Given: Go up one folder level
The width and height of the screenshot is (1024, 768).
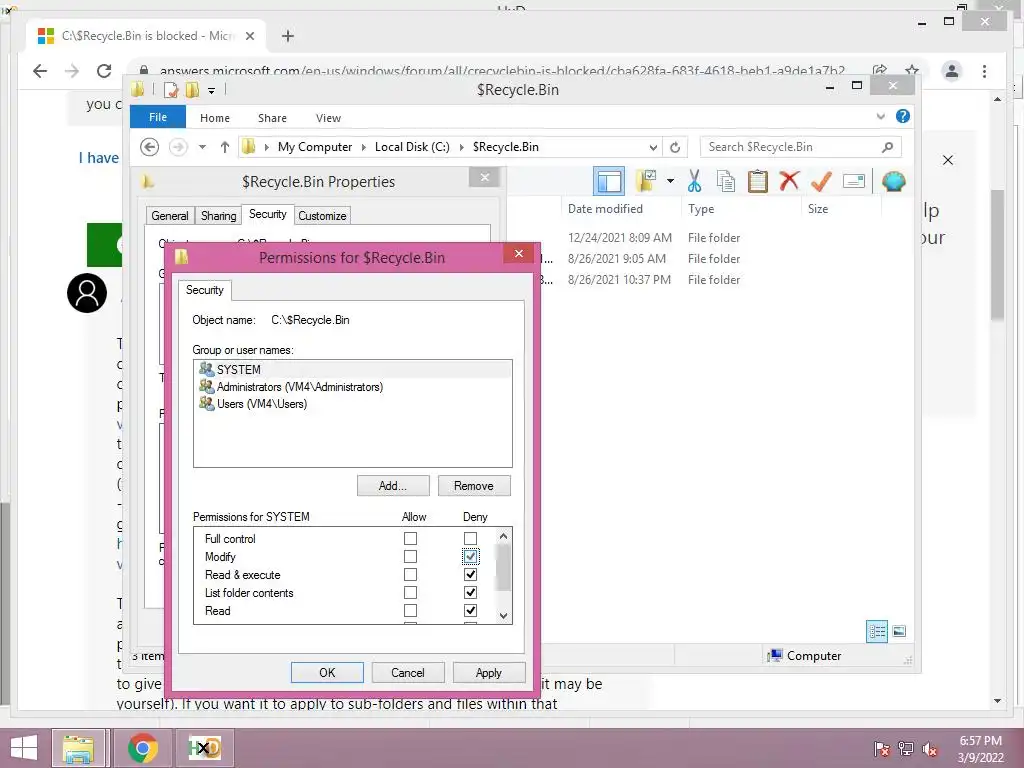Looking at the screenshot, I should 225,147.
